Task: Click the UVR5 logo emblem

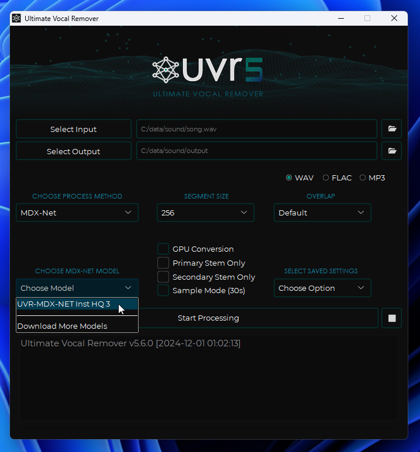Action: [166, 70]
